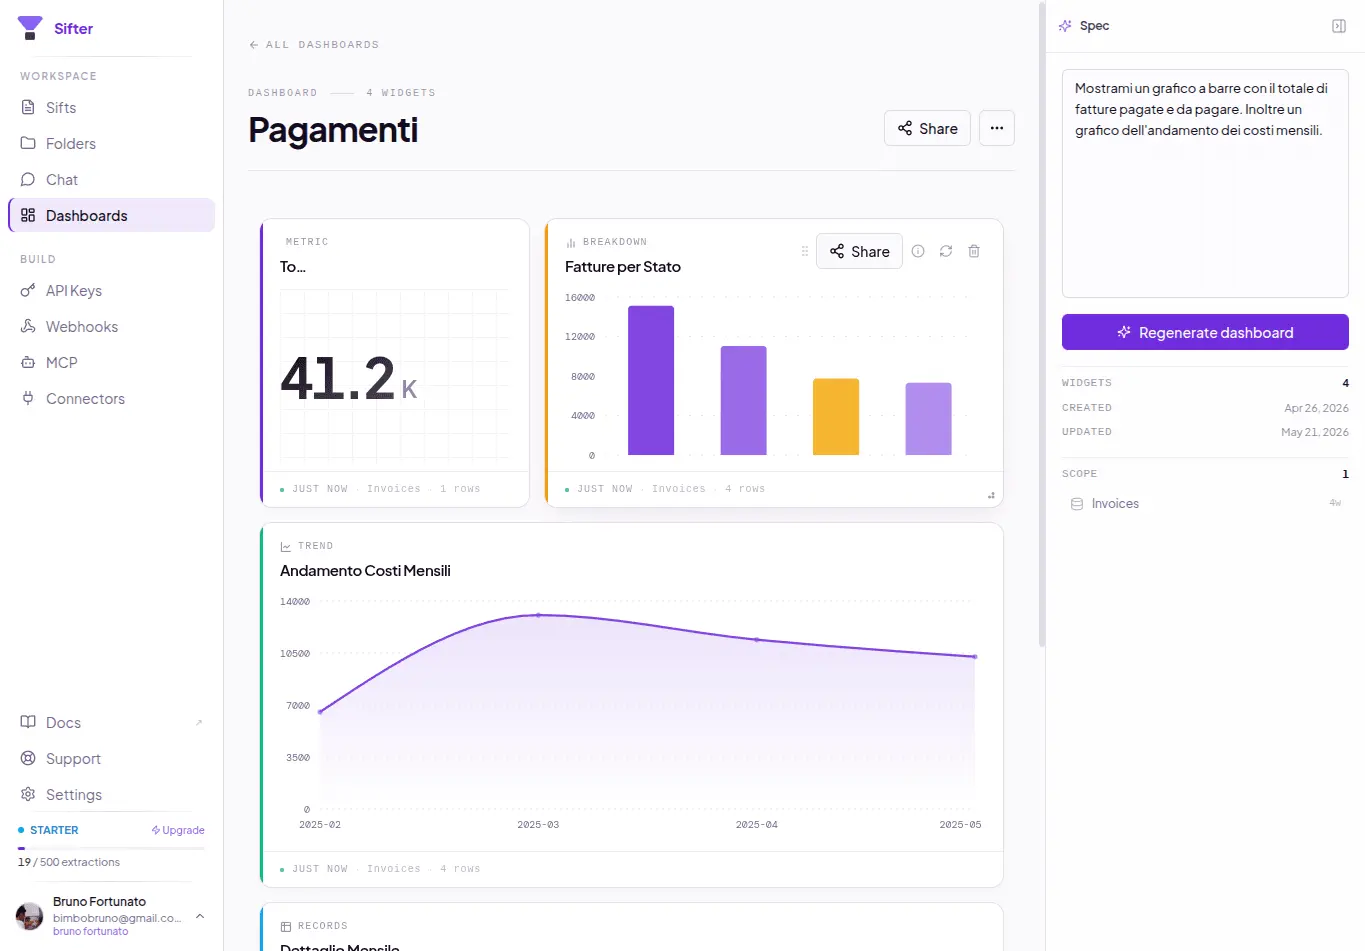Click the Fatture per Stato title
The height and width of the screenshot is (951, 1365).
(x=623, y=267)
